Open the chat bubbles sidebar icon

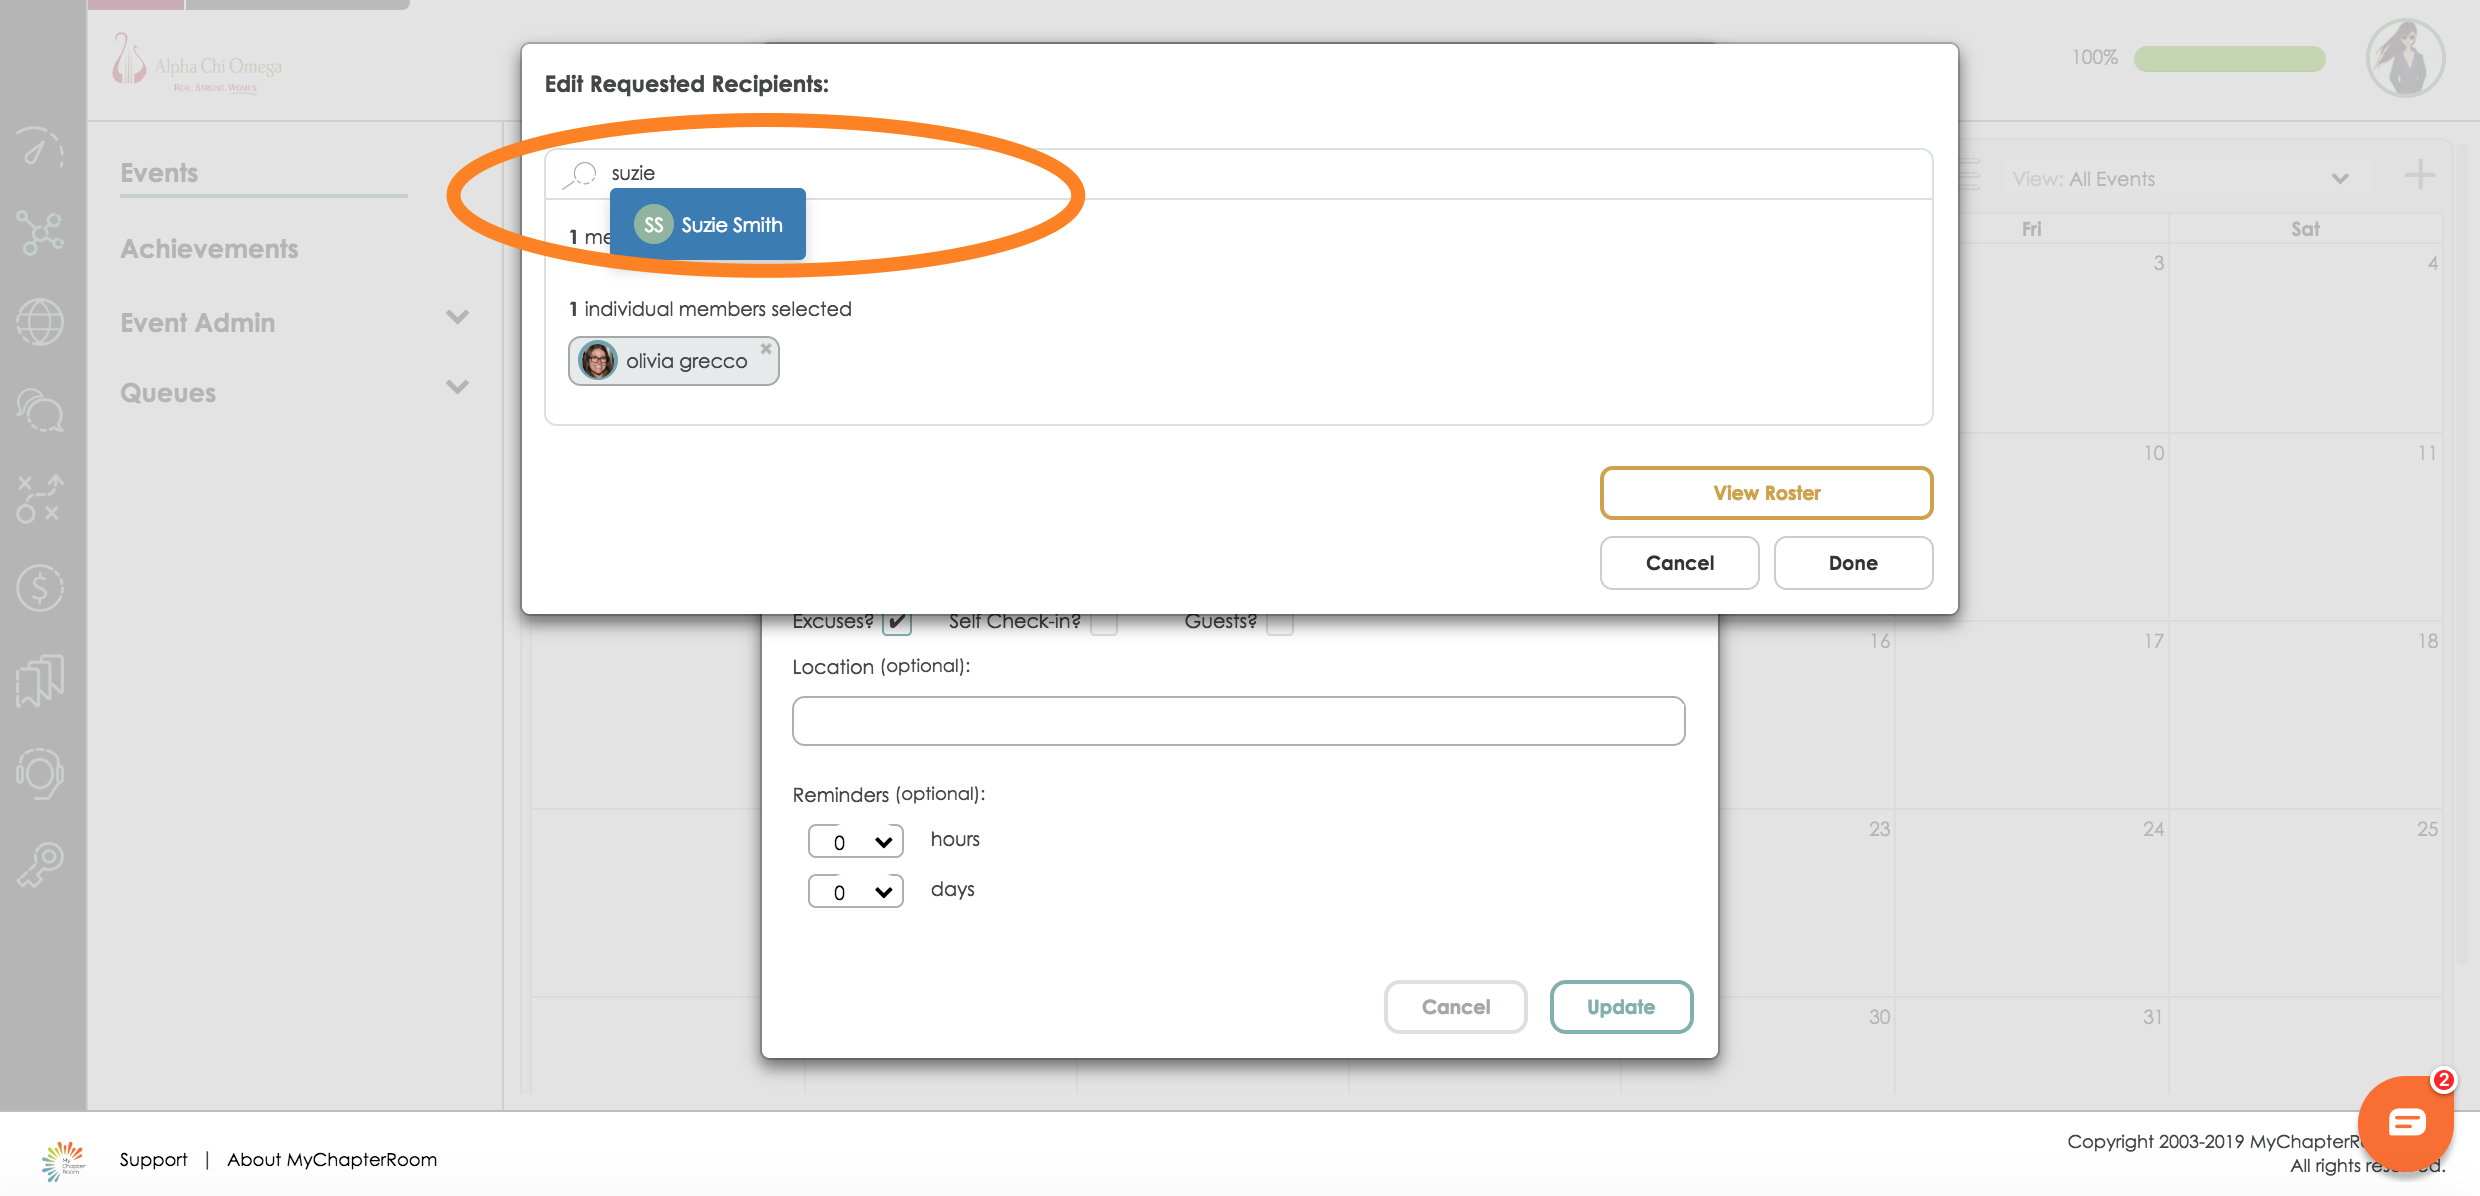(x=40, y=410)
